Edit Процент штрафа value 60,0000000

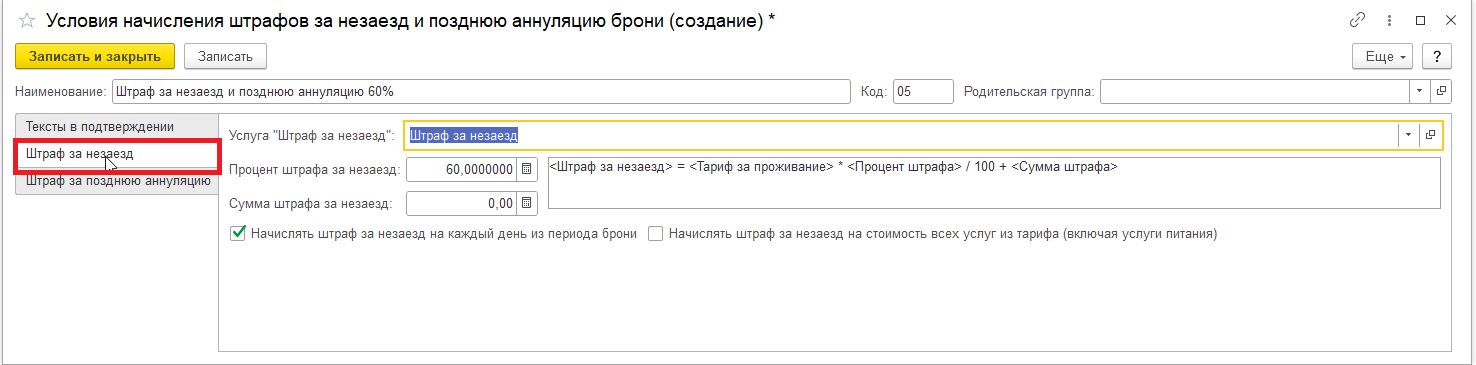pos(462,170)
